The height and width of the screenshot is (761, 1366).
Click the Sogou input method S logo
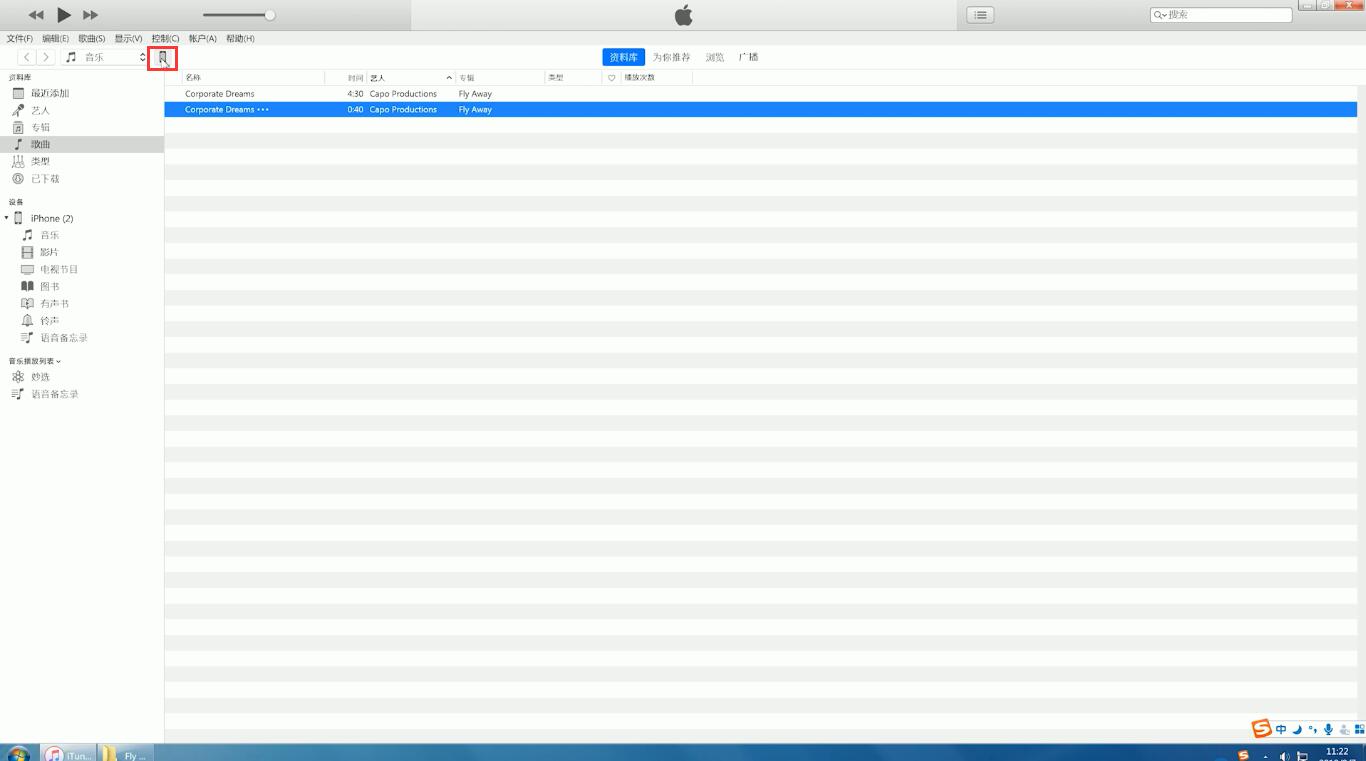(x=1262, y=729)
